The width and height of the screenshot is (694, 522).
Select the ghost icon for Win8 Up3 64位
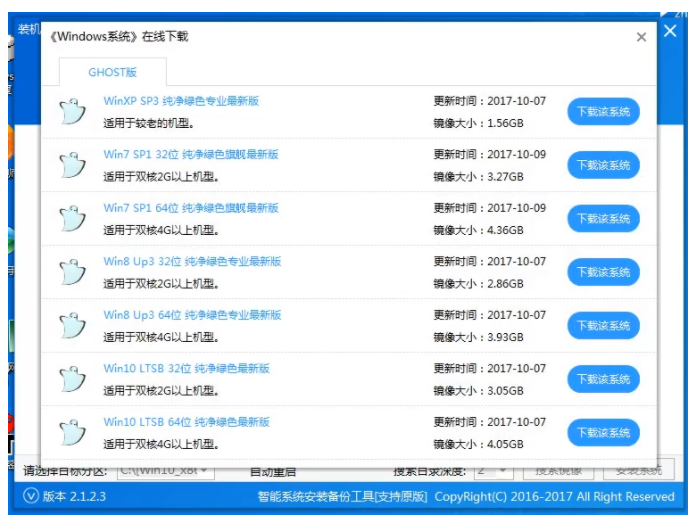tap(72, 325)
